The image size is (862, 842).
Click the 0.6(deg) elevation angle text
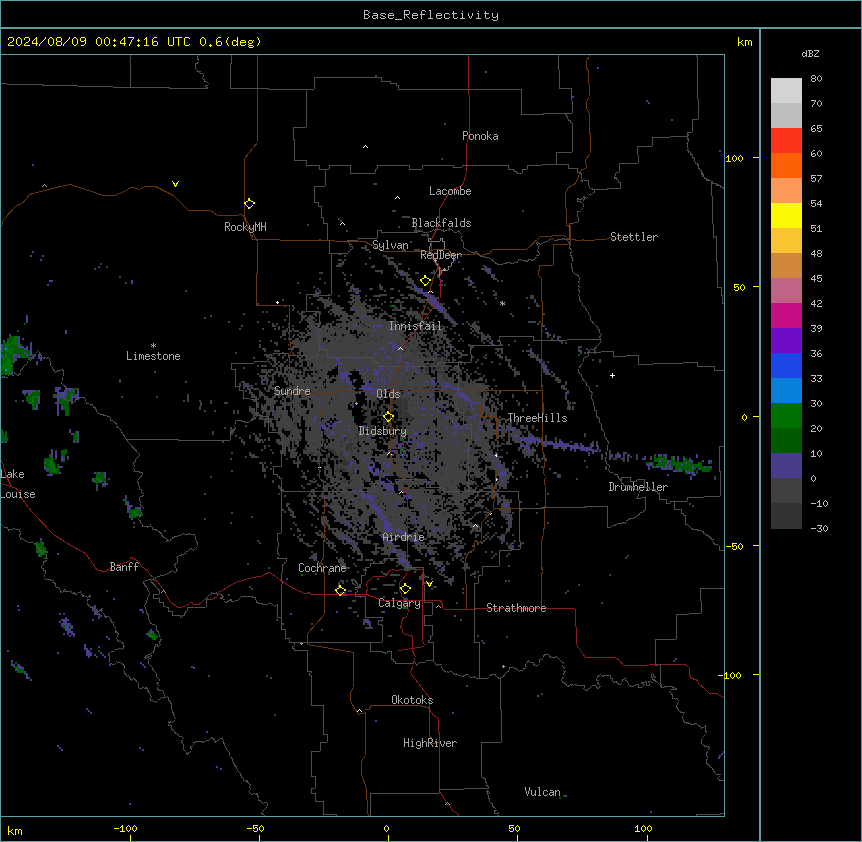(230, 42)
